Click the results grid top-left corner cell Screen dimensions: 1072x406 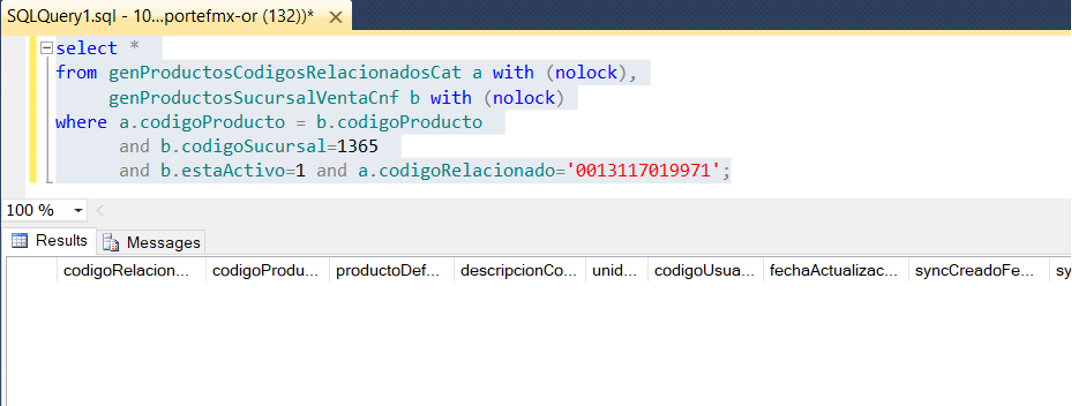pos(31,270)
